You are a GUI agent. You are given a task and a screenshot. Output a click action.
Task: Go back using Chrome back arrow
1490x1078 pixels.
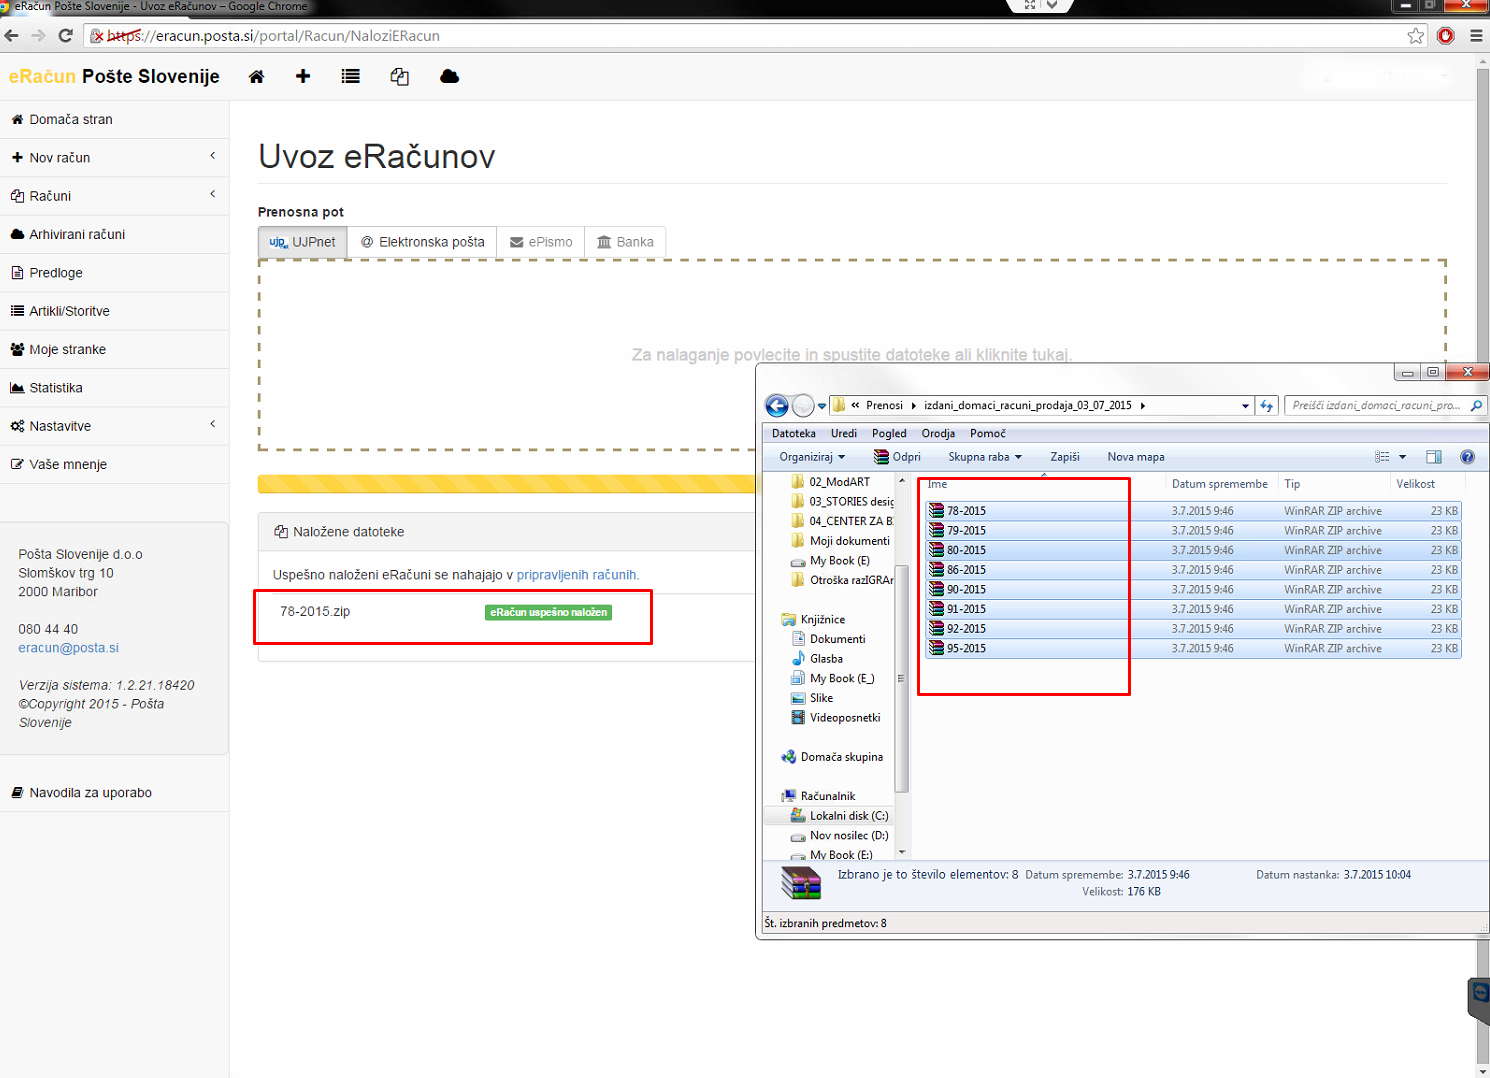click(x=12, y=36)
